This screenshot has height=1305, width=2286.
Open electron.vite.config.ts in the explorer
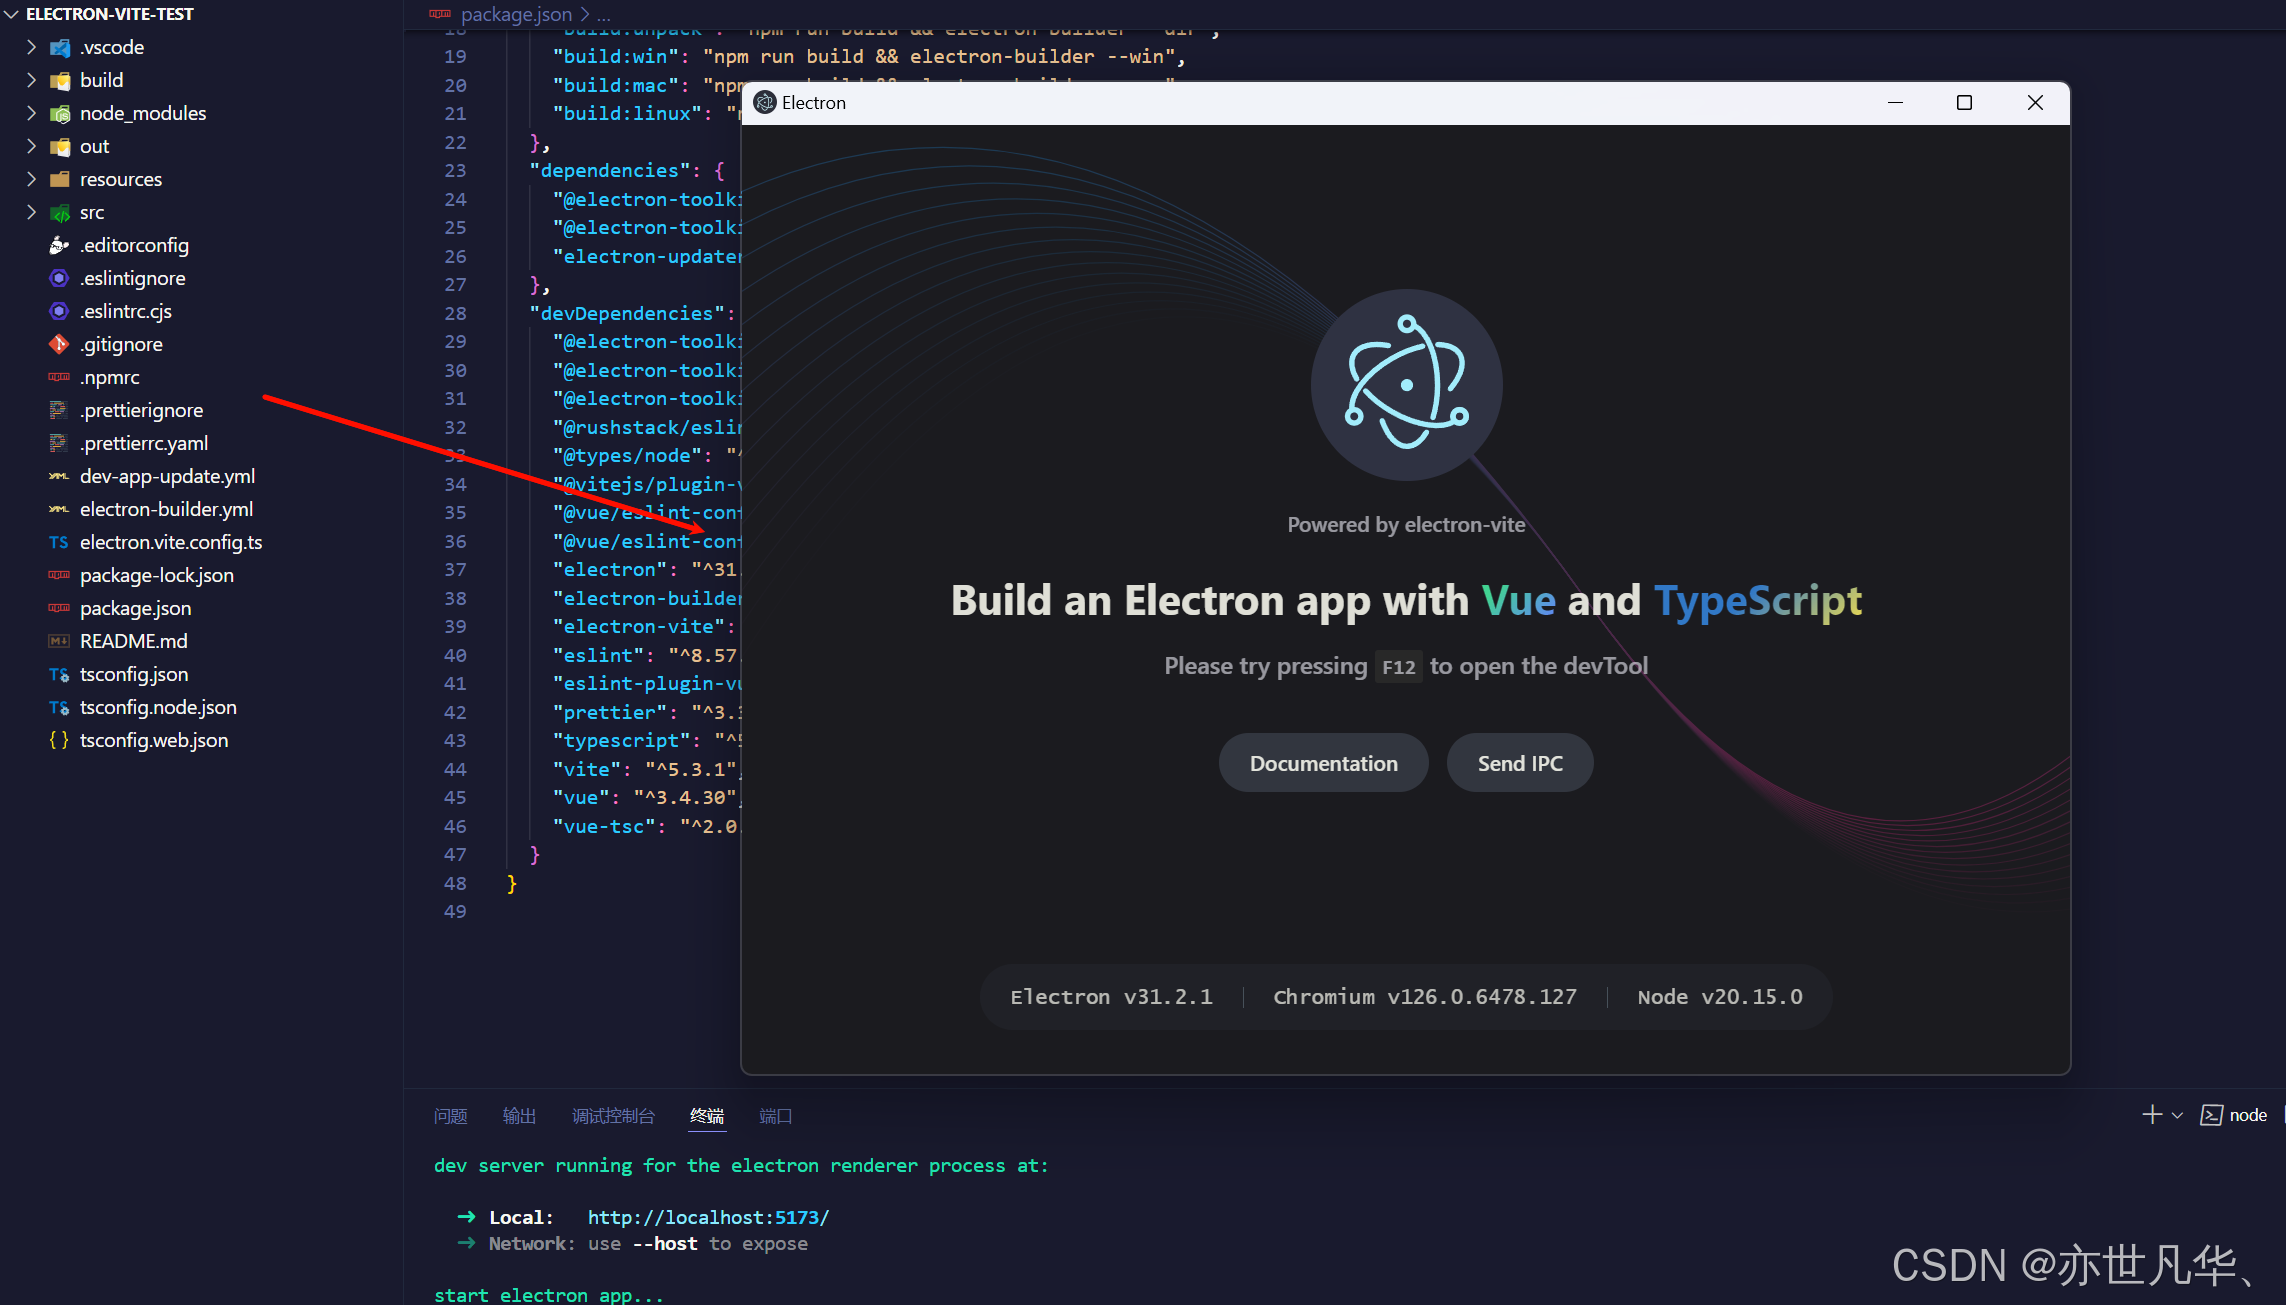tap(171, 542)
